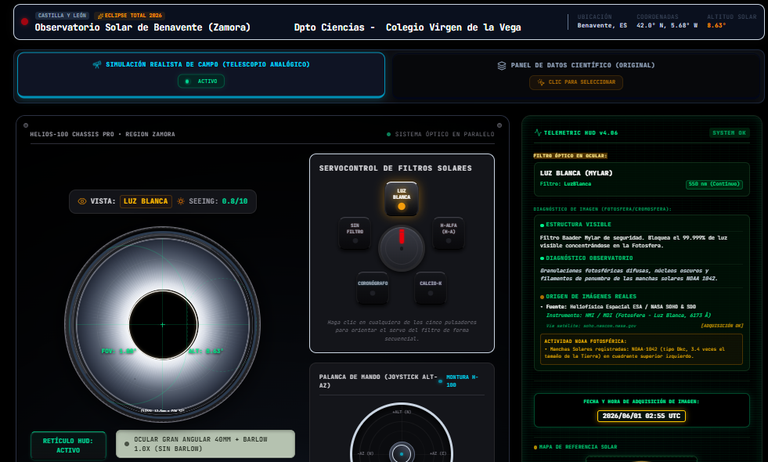Viewport: 768px width, 462px height.
Task: Select the H-Alfa filter pushbutton
Action: tap(448, 233)
